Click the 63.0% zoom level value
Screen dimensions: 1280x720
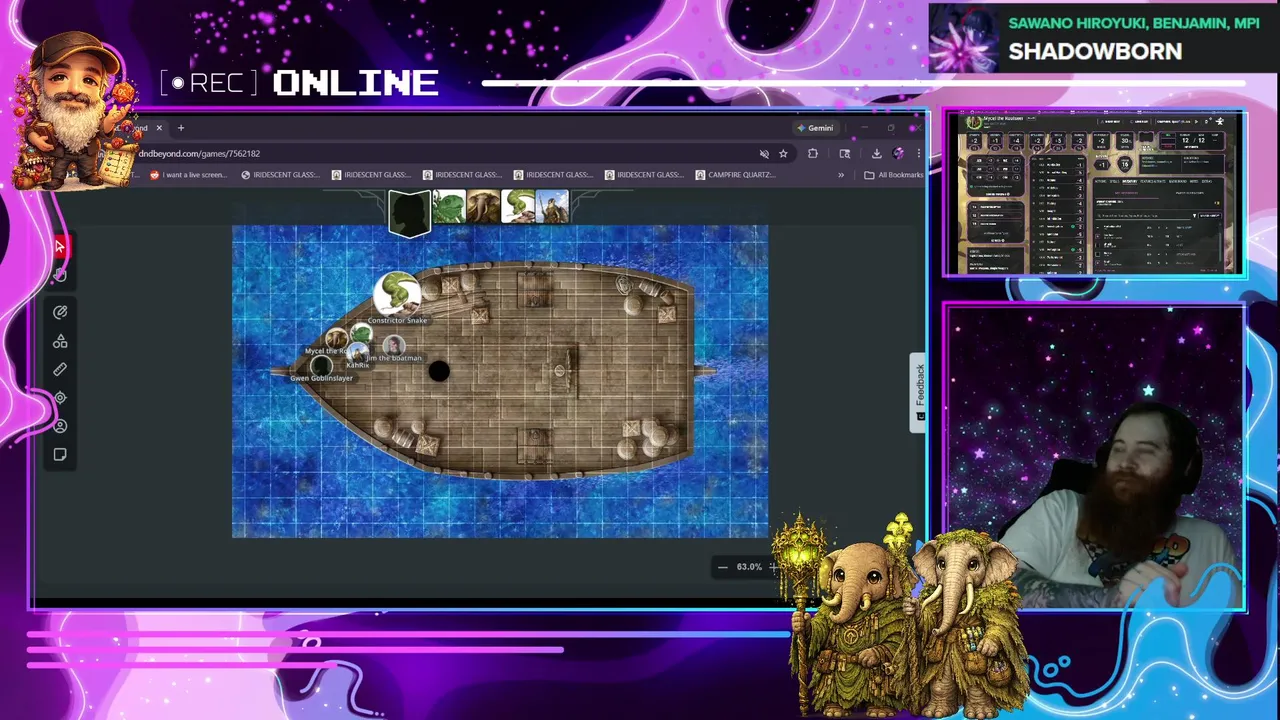tap(749, 567)
